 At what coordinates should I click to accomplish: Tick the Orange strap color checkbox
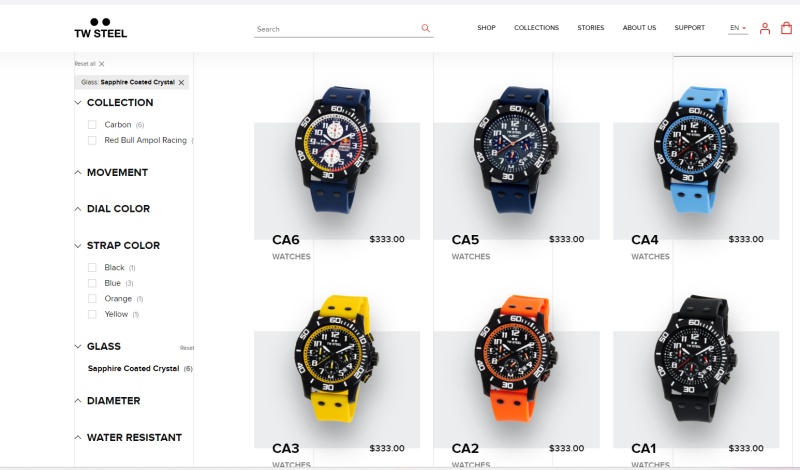tap(92, 299)
